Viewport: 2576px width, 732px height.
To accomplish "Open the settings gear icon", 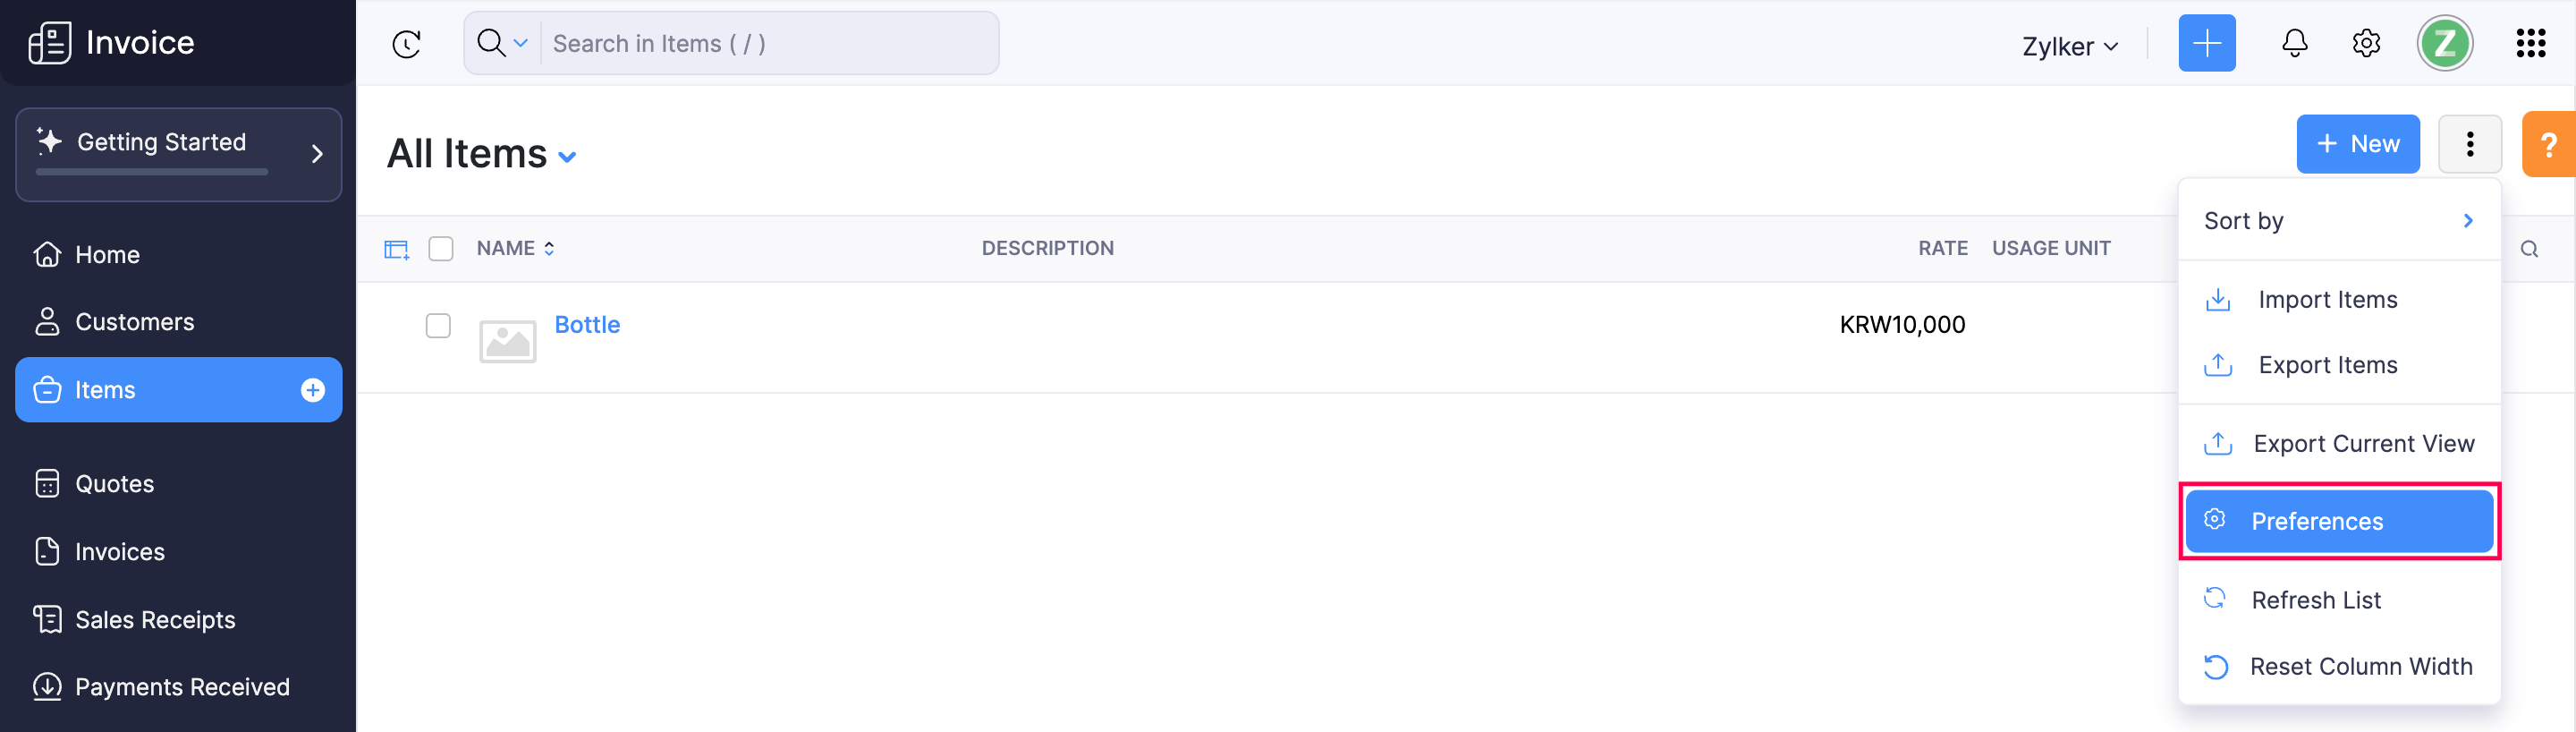I will pos(2366,43).
